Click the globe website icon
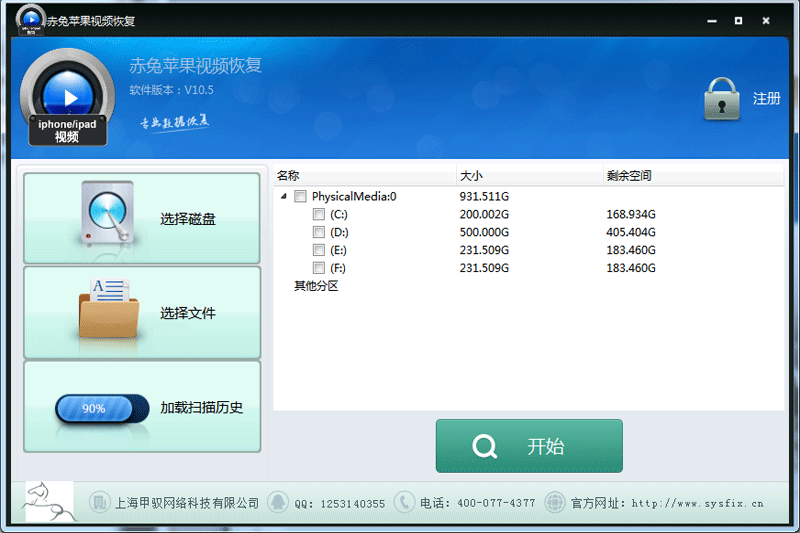Viewport: 800px width, 533px height. tap(555, 502)
